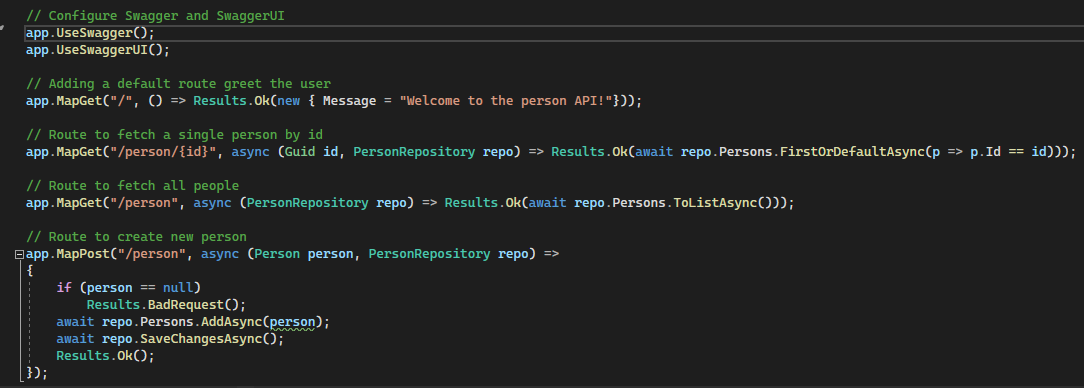Collapse the app.MapPost code block
Screen dimensions: 1084x388
[19, 255]
